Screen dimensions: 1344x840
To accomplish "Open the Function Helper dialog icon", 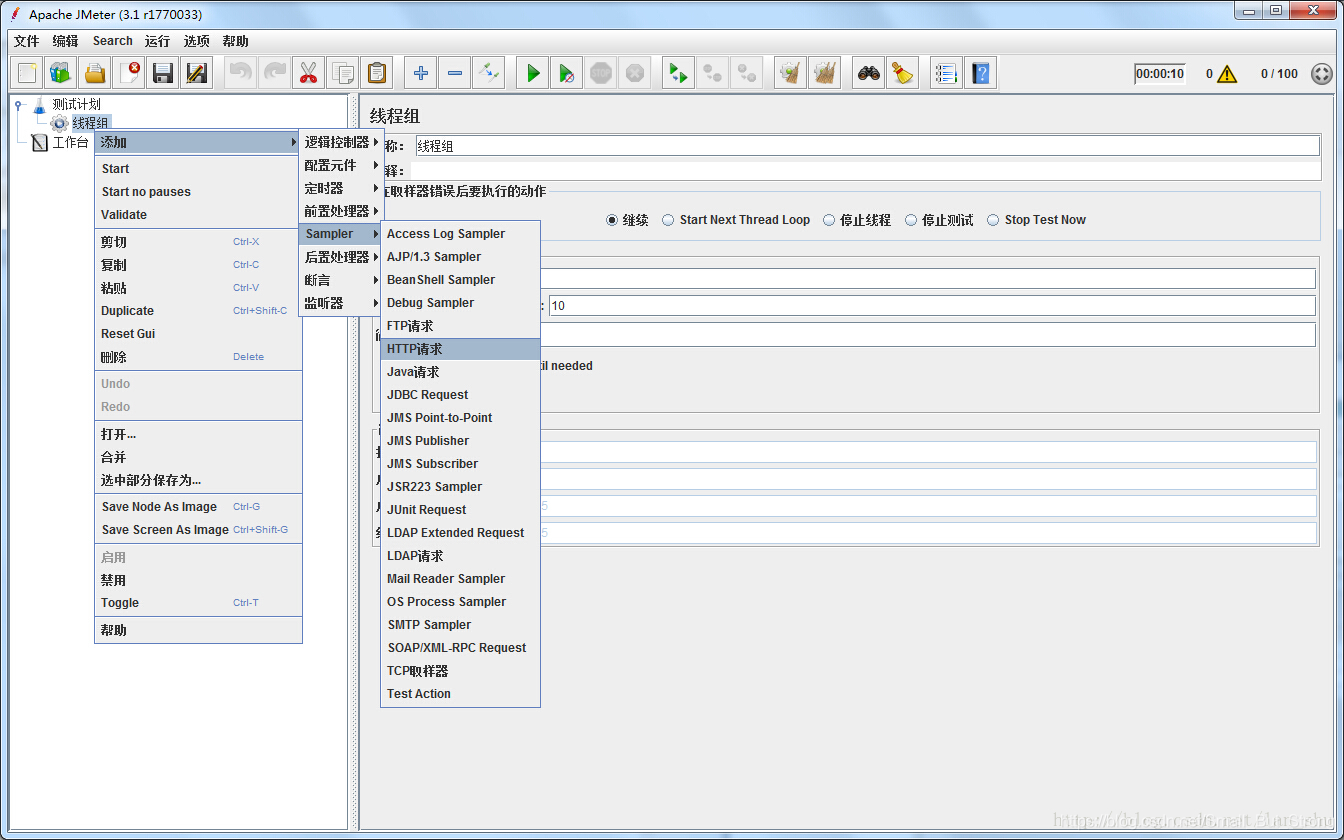I will [x=946, y=73].
